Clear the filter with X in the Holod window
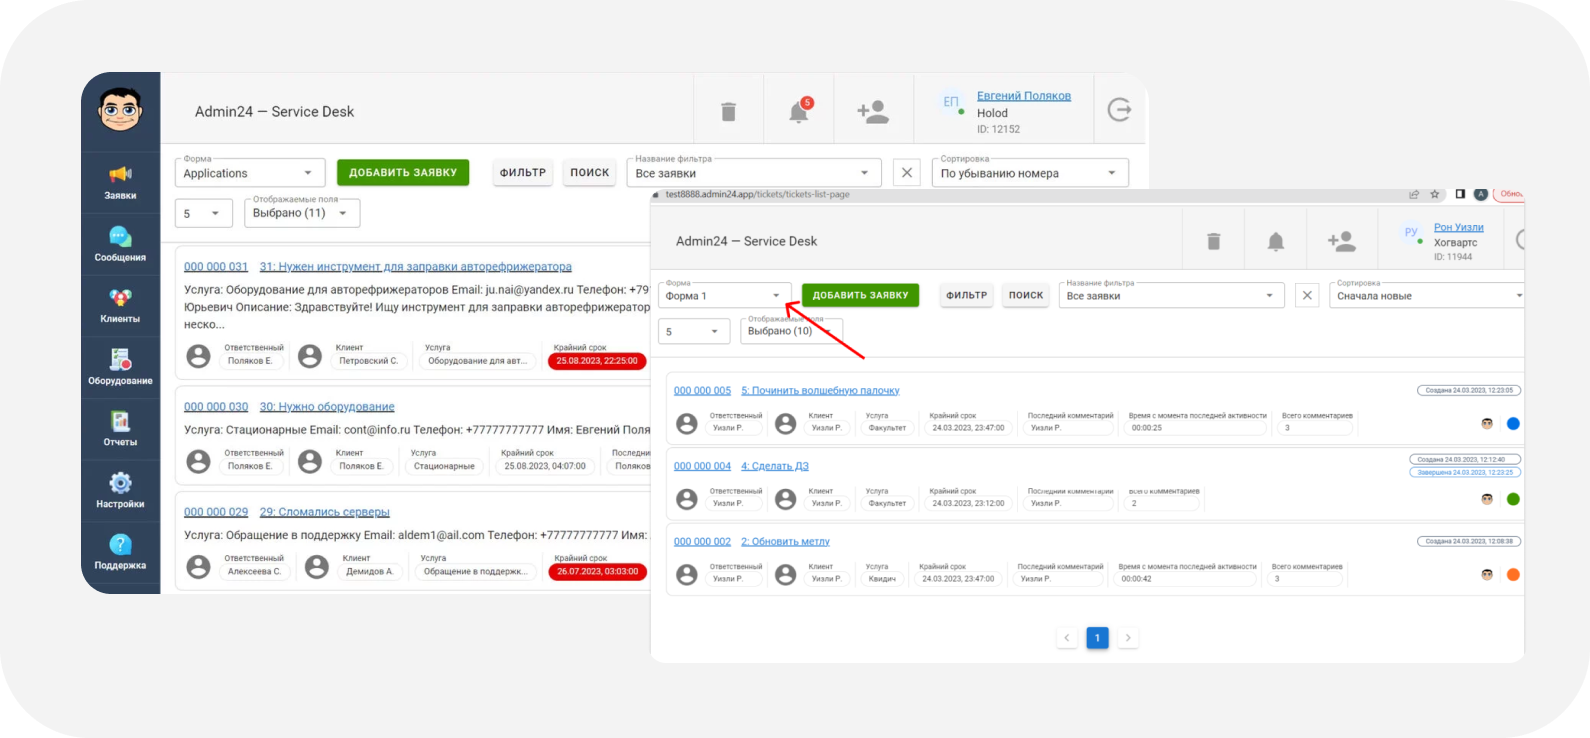 pyautogui.click(x=907, y=173)
